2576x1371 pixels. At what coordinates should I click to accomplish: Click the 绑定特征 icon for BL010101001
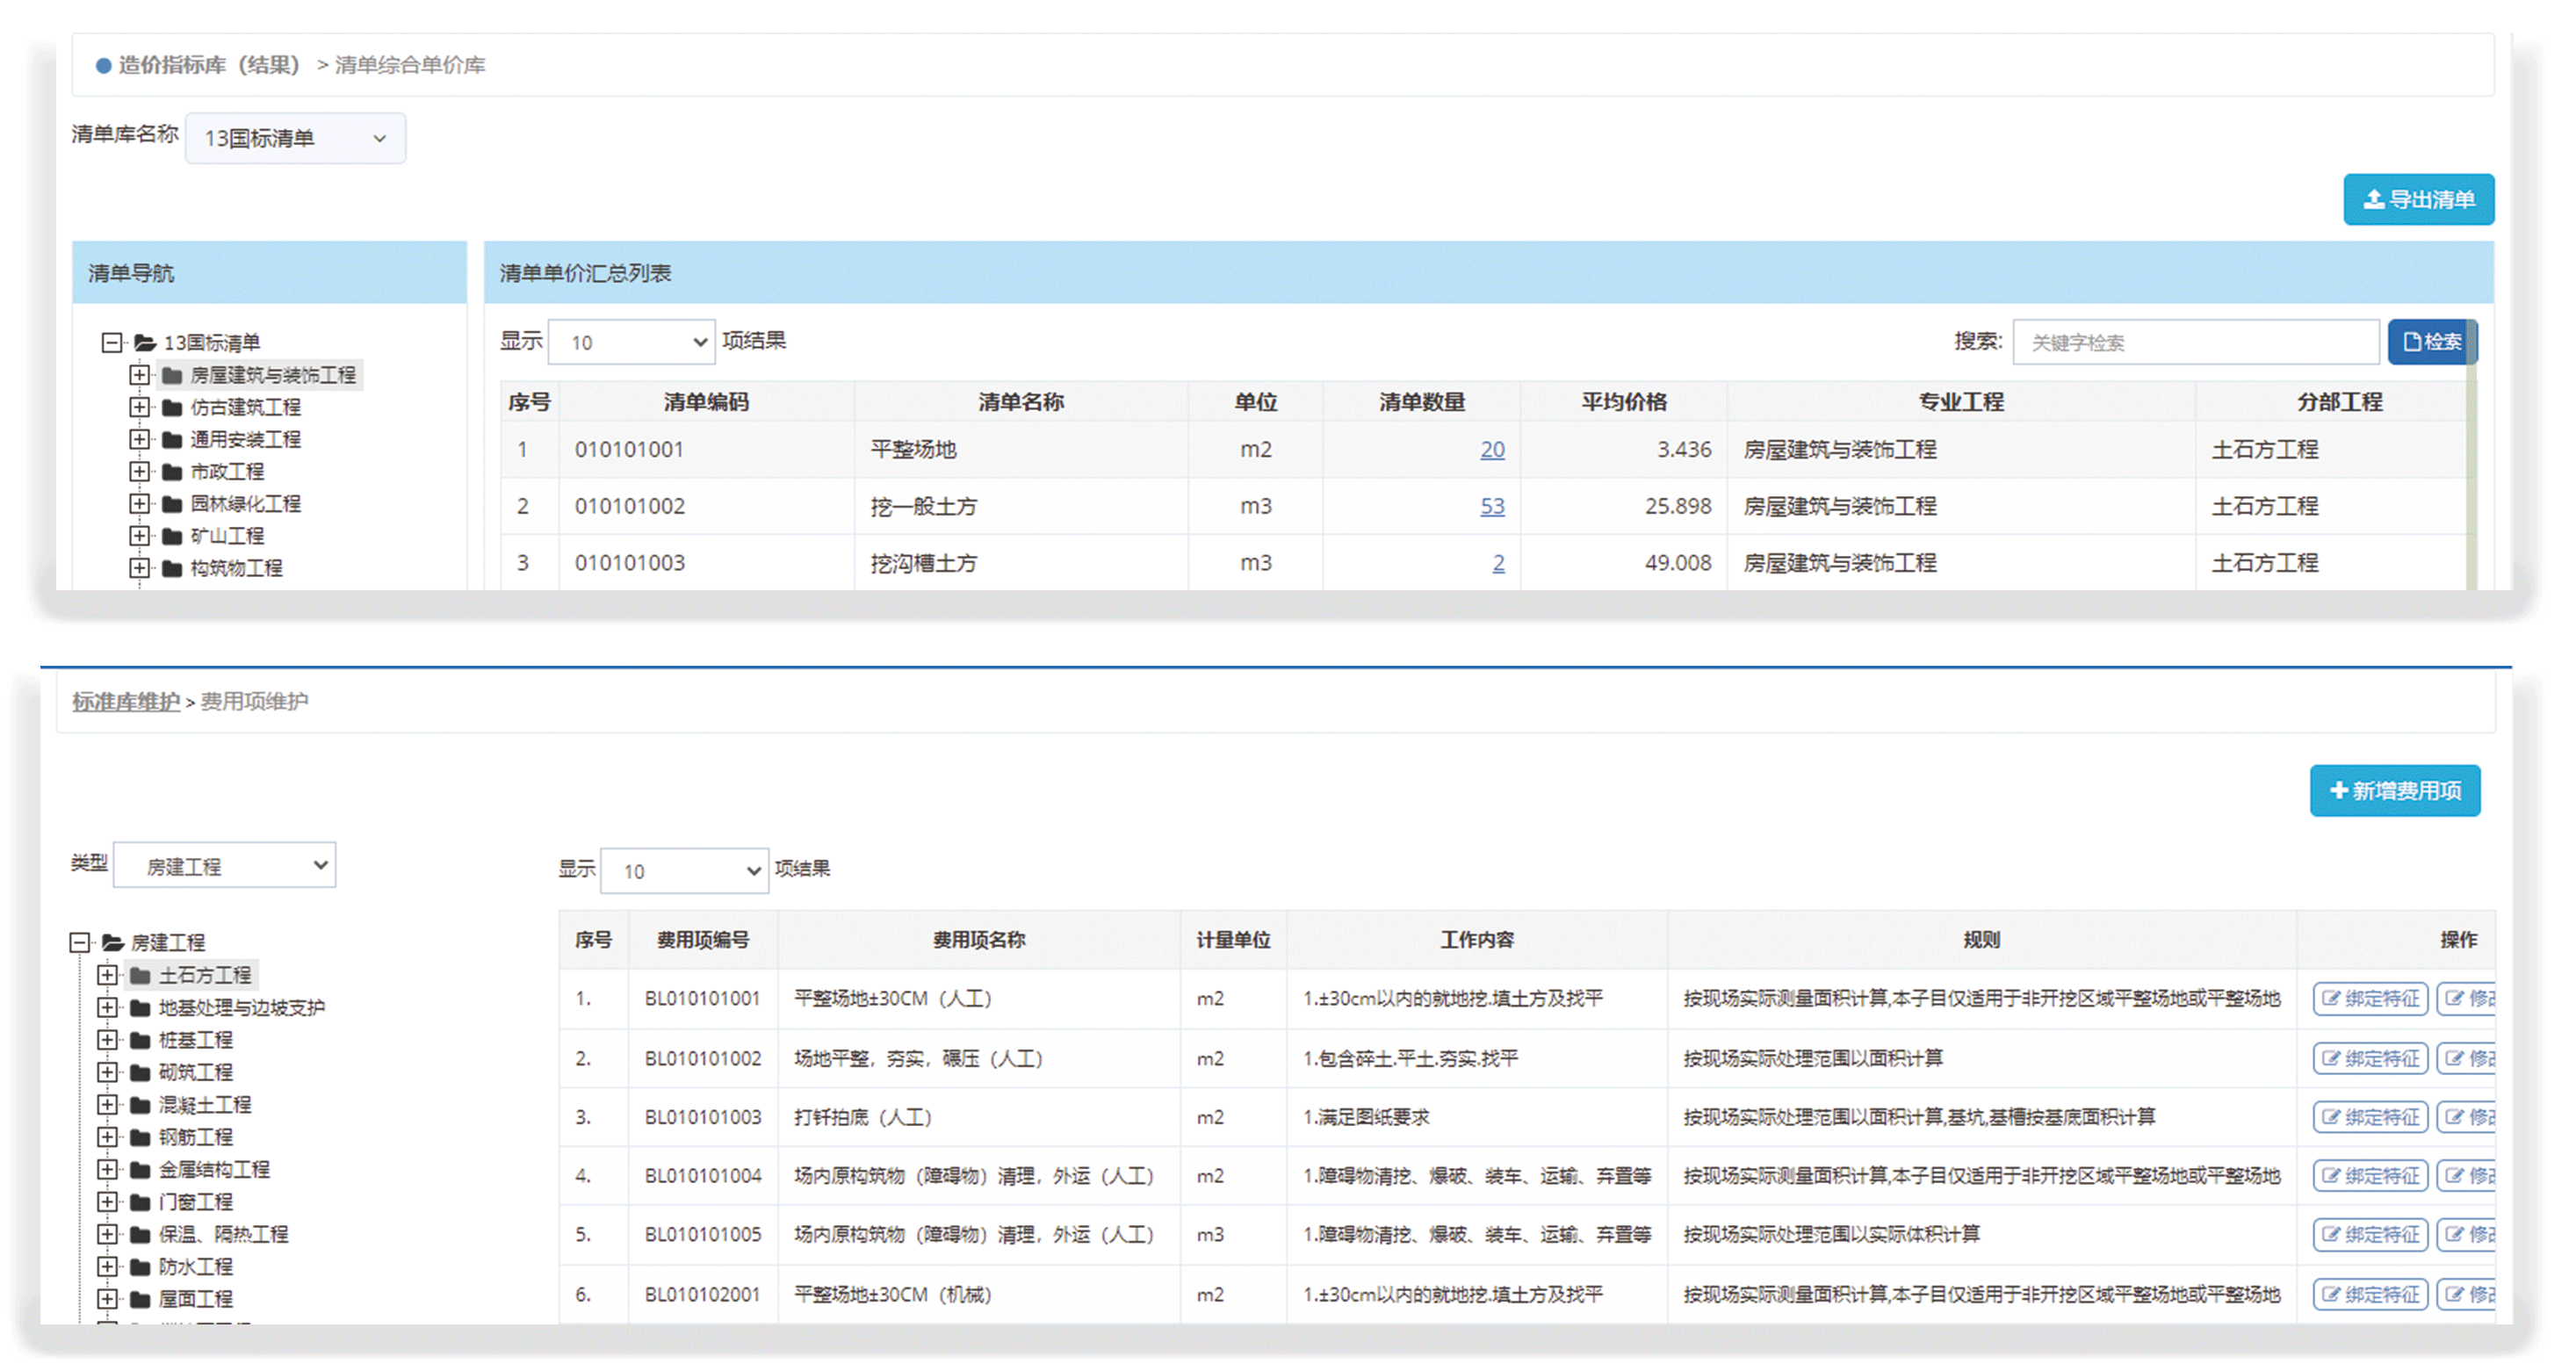(2331, 999)
